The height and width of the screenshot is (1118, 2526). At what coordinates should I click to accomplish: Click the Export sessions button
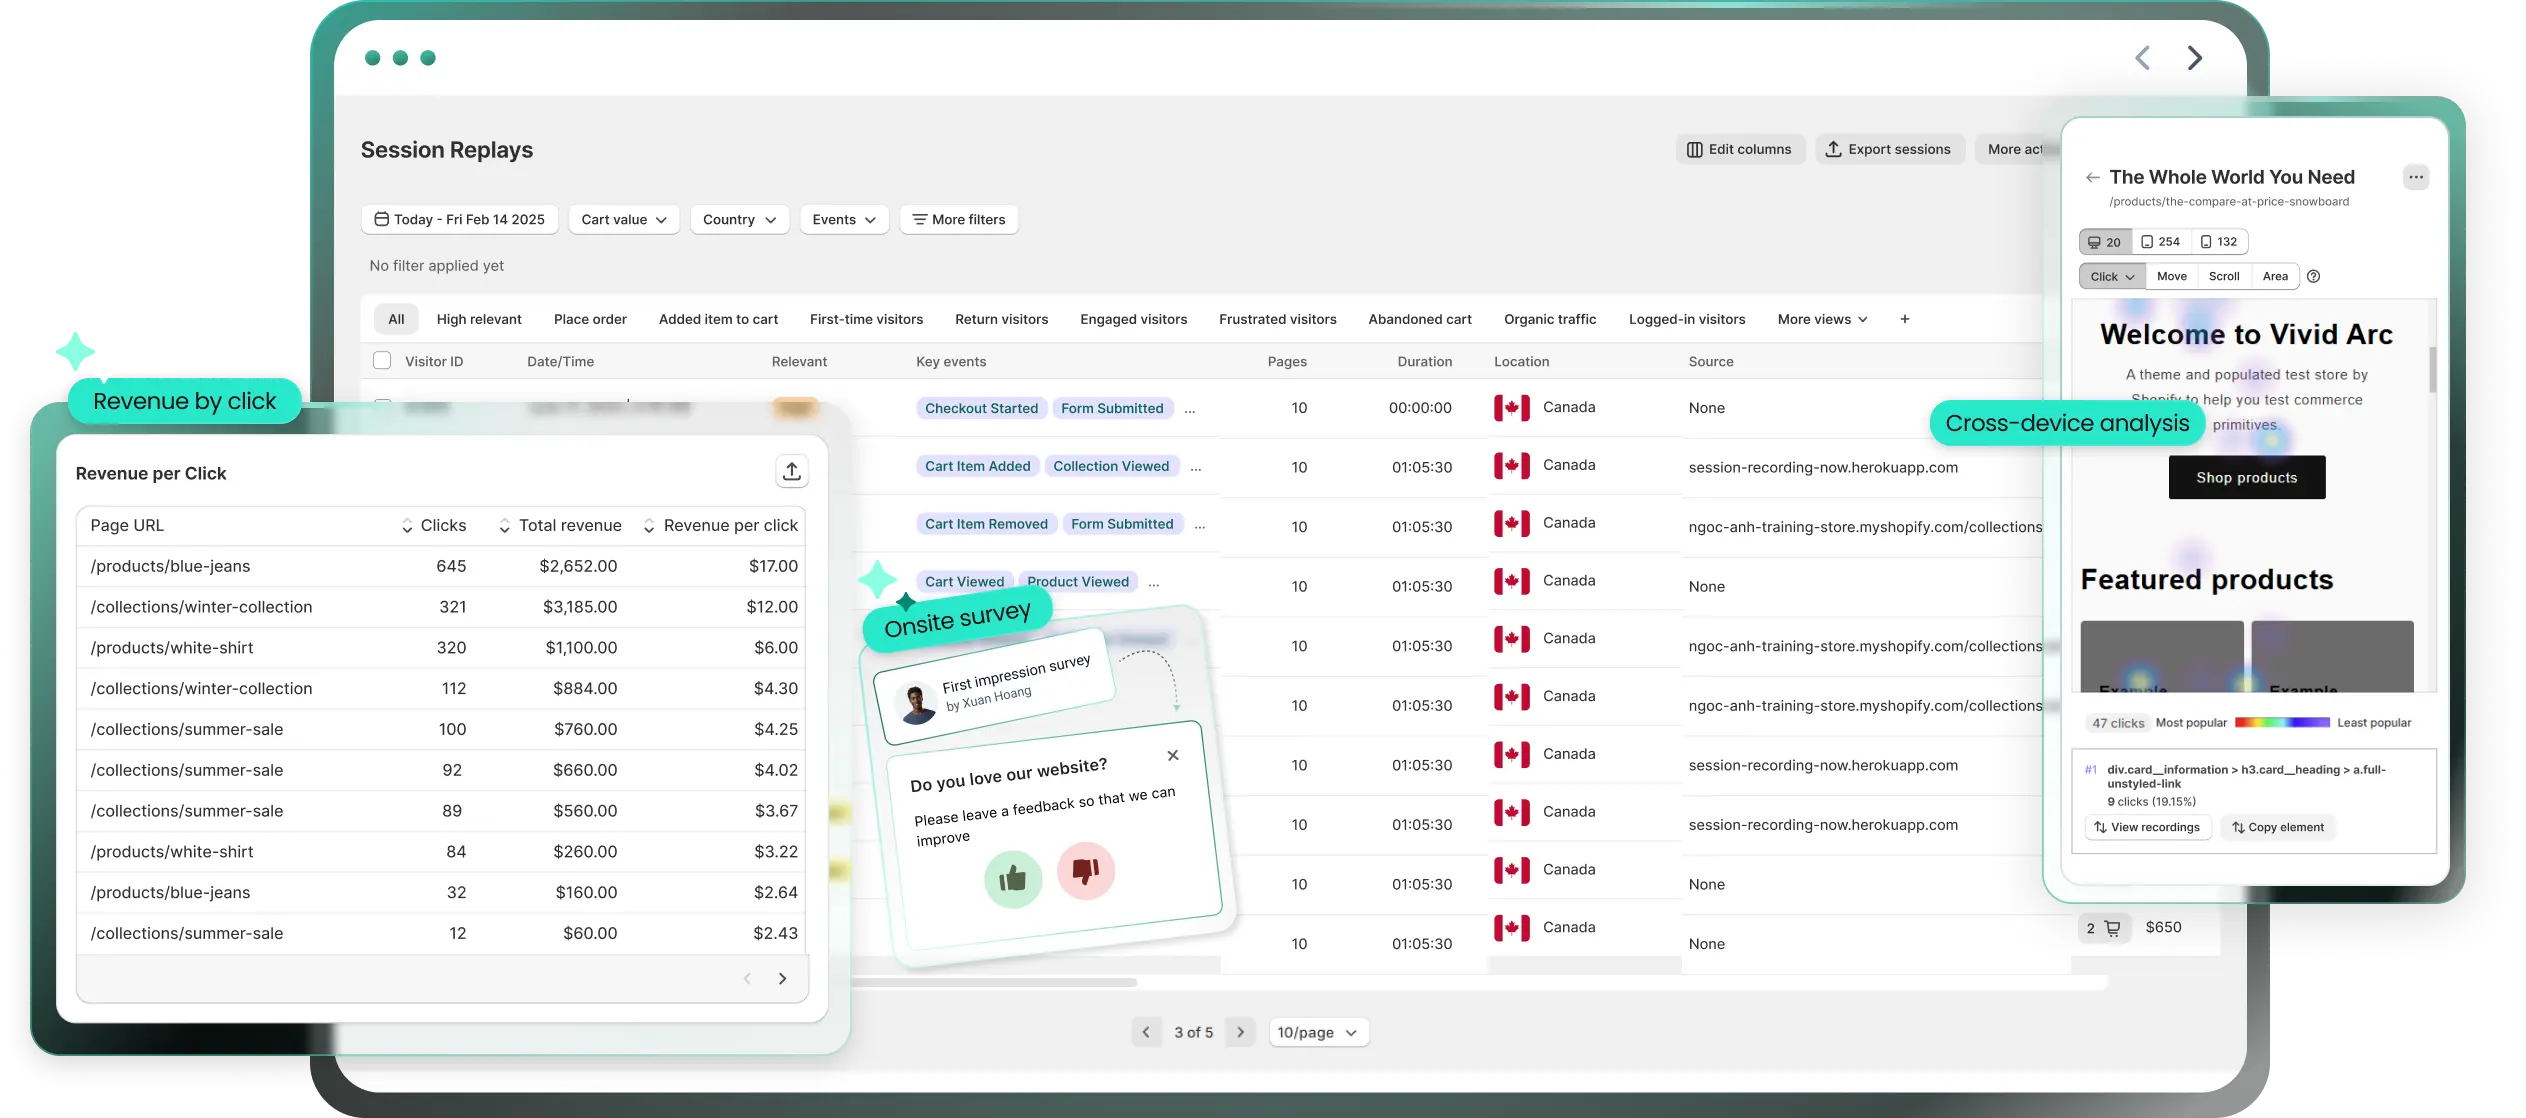[x=1888, y=149]
